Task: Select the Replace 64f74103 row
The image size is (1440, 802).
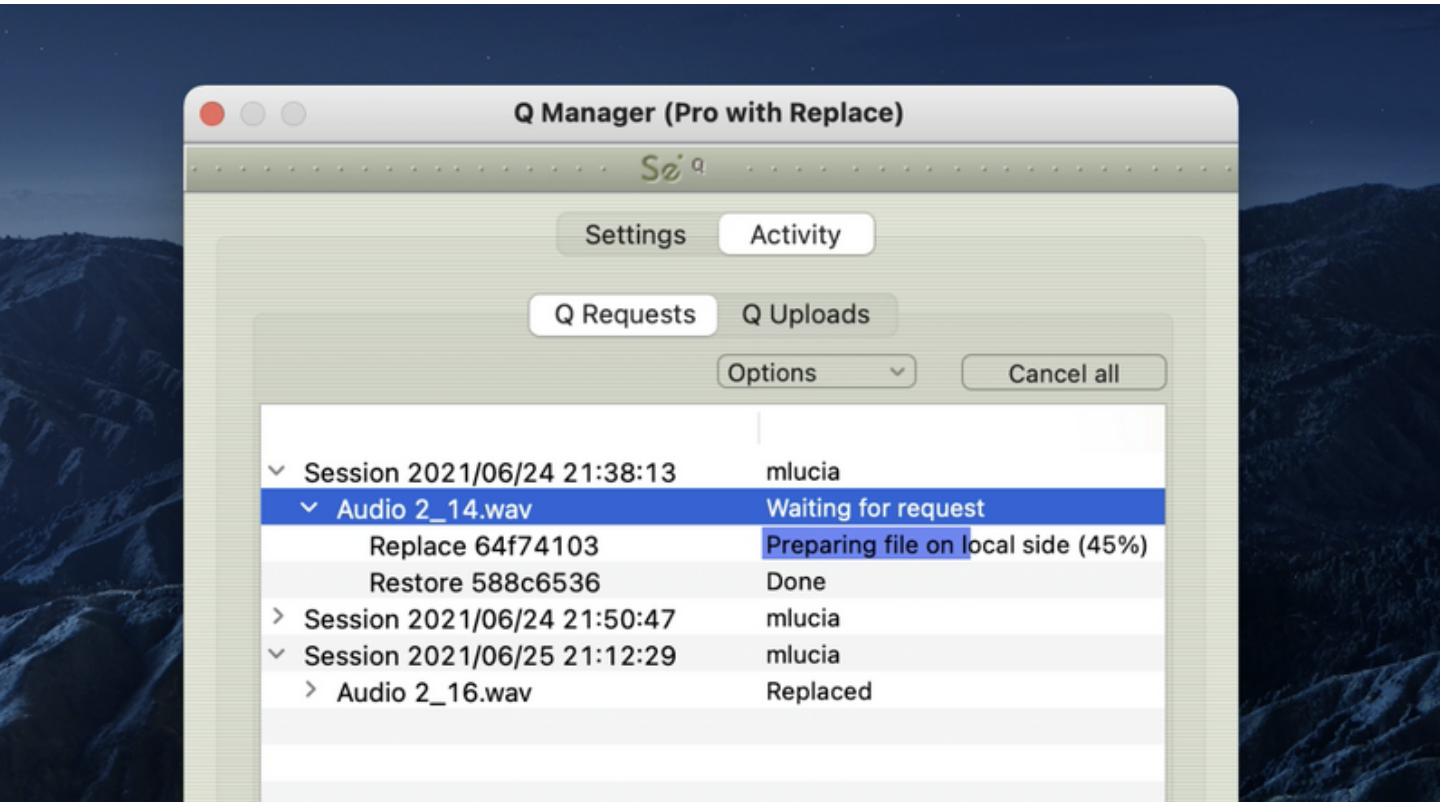Action: (x=713, y=545)
